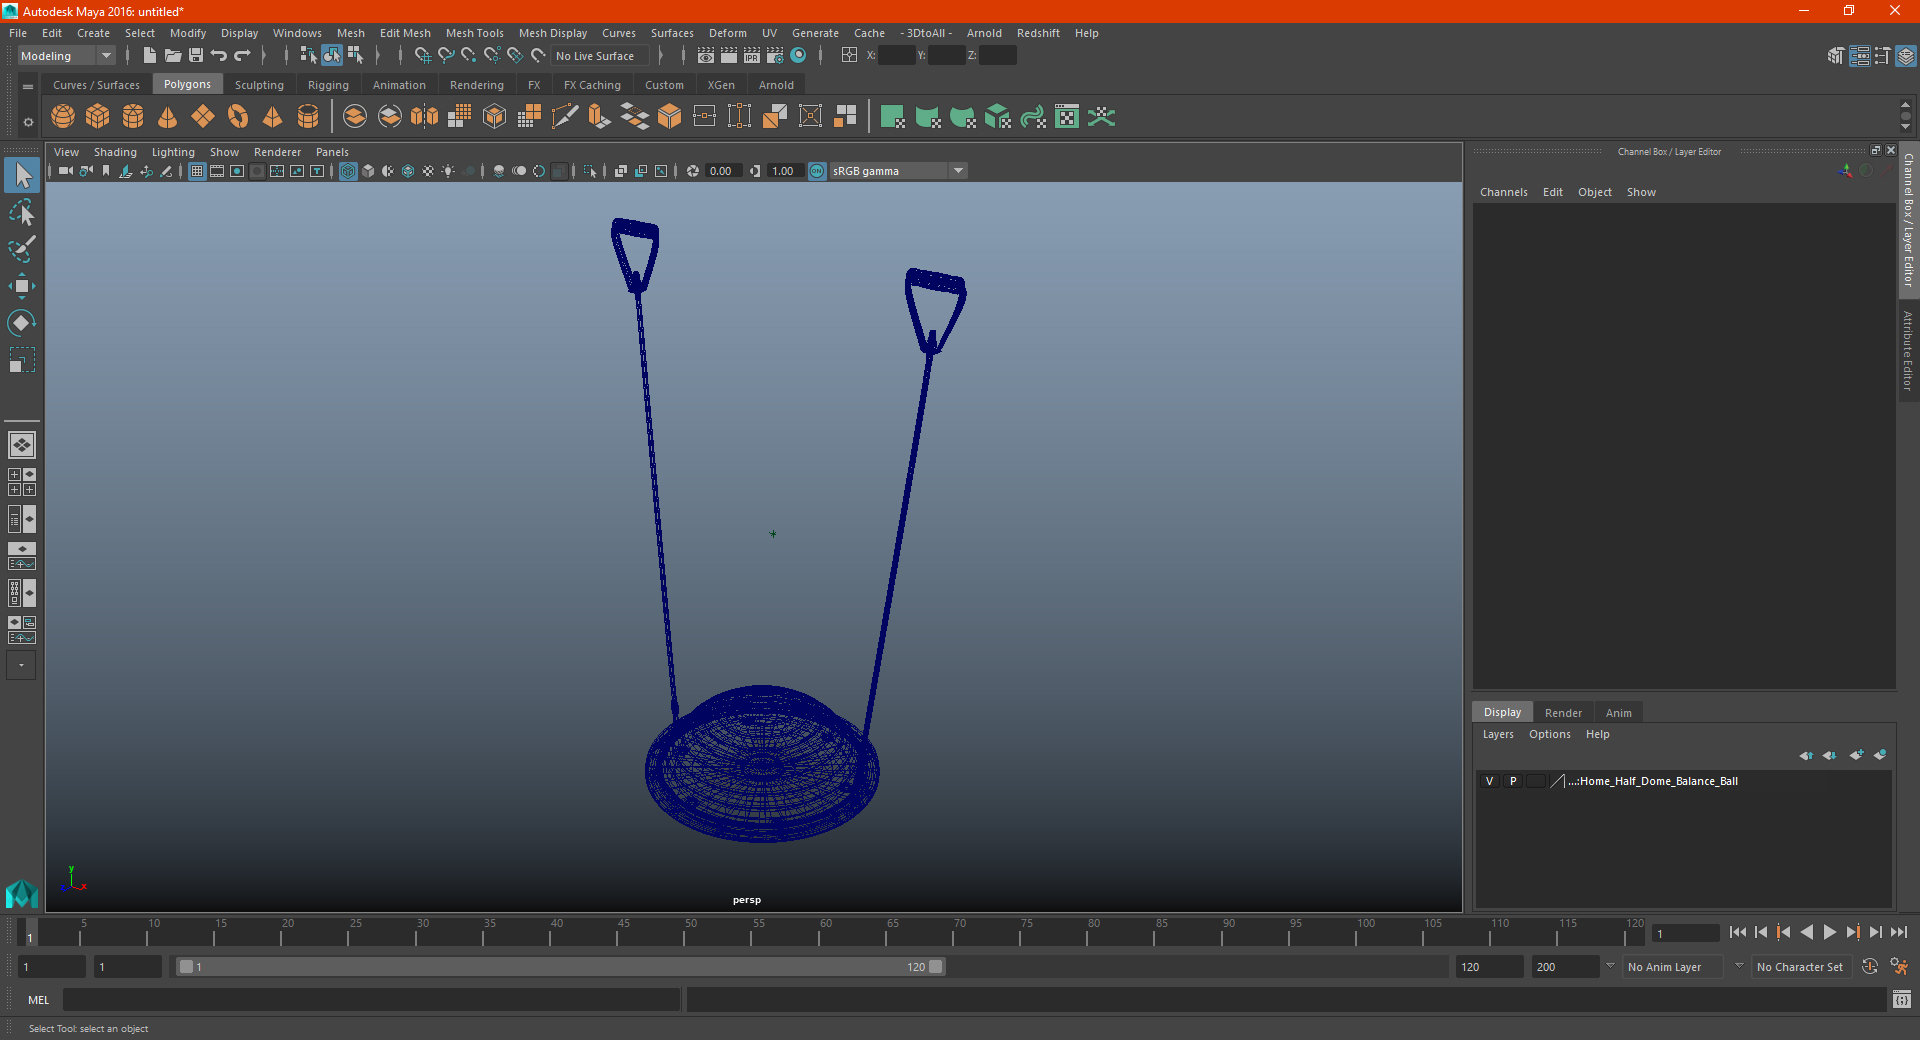Click the Save scene disk icon

point(196,56)
